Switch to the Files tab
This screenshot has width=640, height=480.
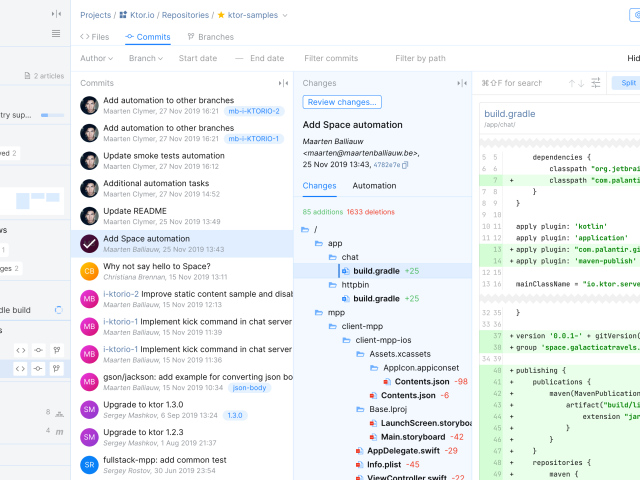(x=95, y=37)
